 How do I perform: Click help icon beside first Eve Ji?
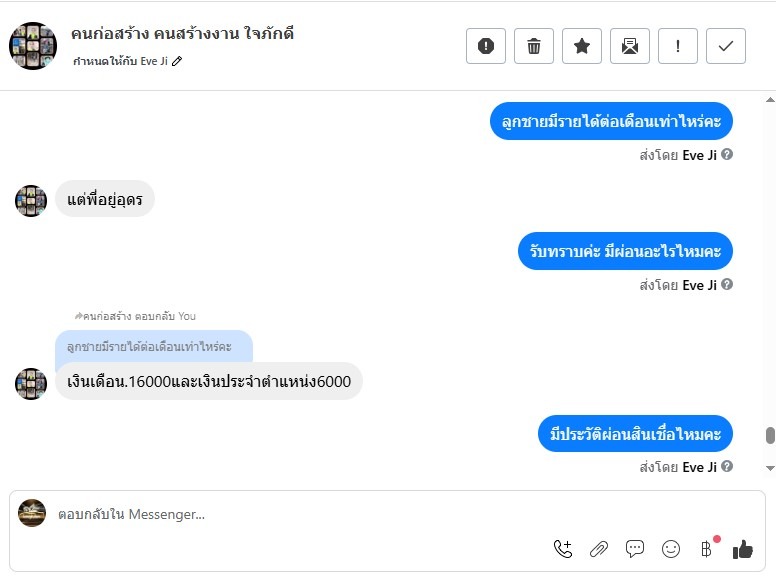(727, 155)
